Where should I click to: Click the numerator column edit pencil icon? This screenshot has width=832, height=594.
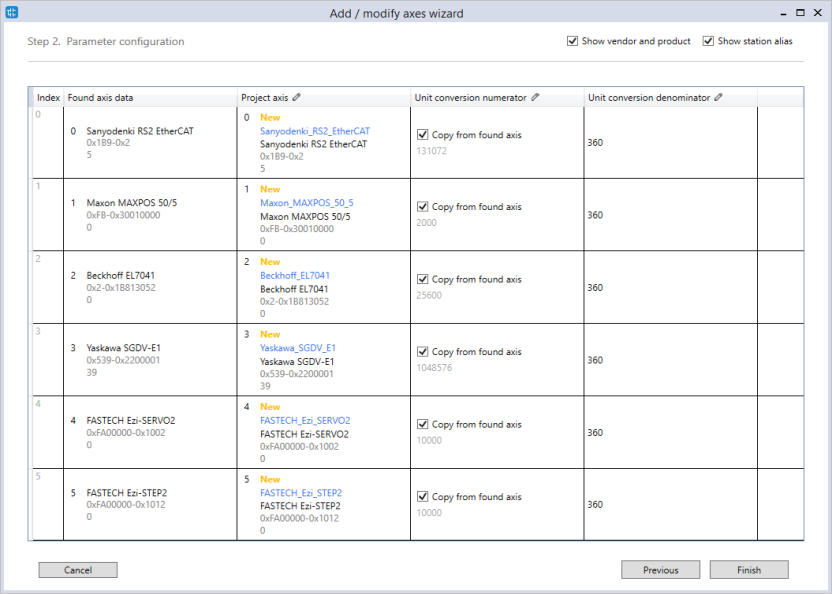tap(535, 97)
